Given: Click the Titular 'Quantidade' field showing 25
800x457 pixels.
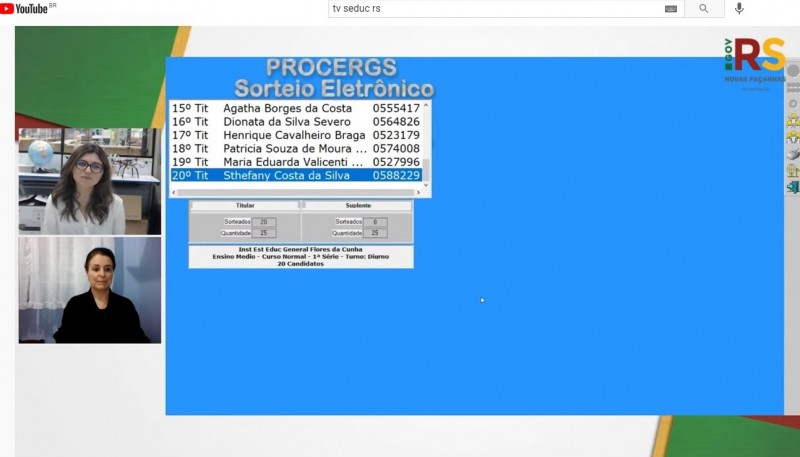Looking at the screenshot, I should point(264,233).
